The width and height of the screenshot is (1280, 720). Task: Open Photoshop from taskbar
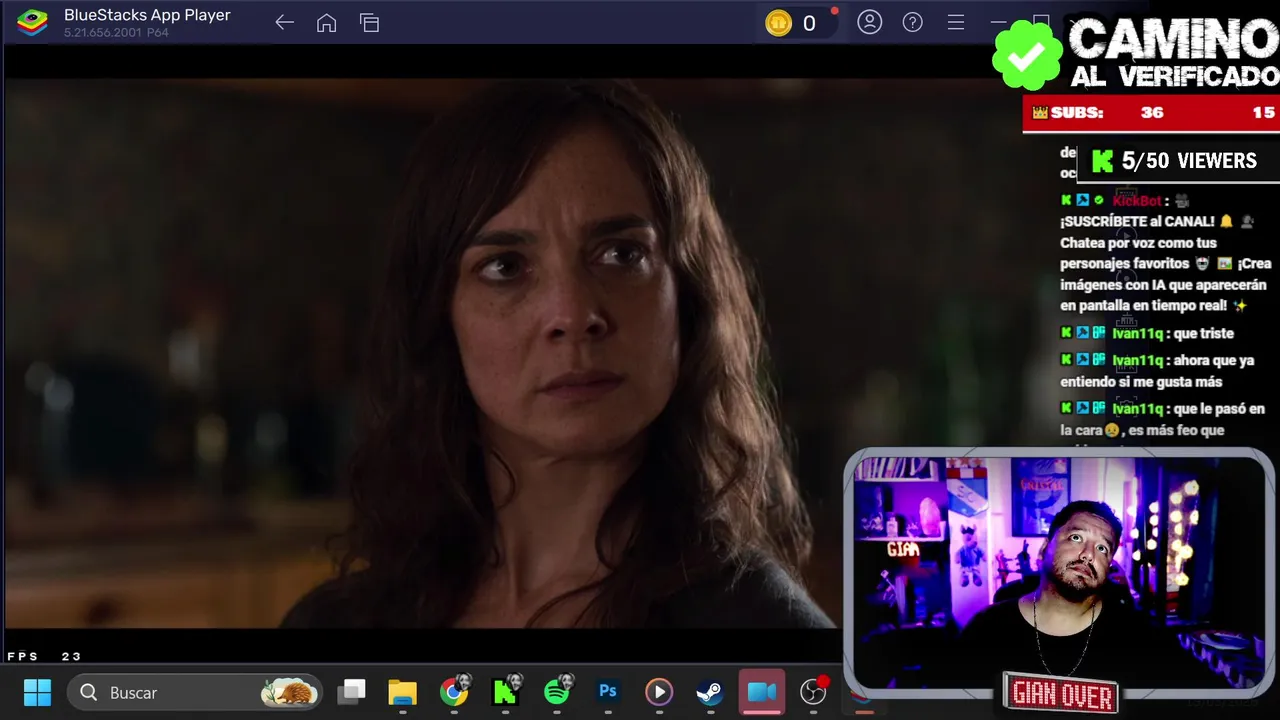tap(608, 692)
